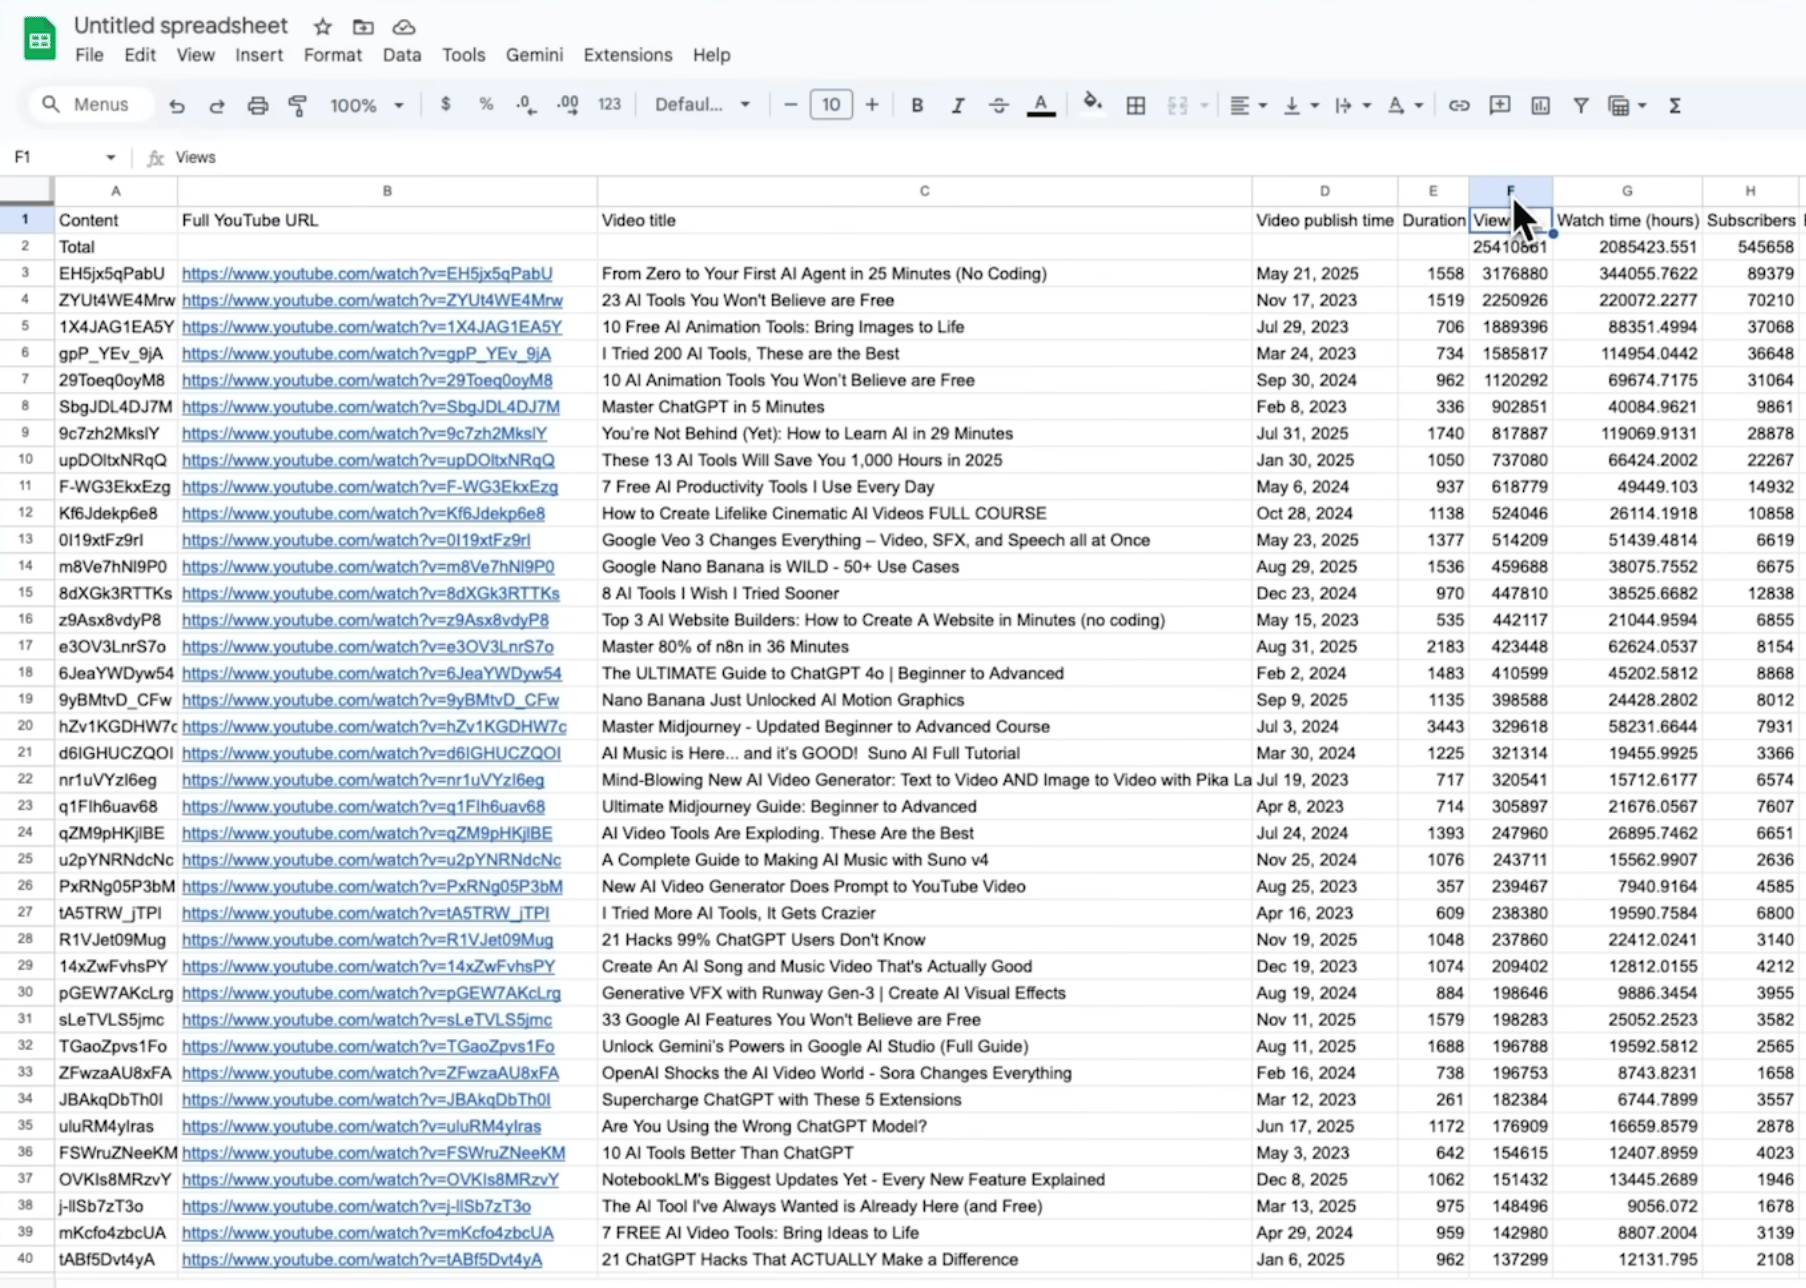
Task: Open the functions sigma menu
Action: [1675, 105]
